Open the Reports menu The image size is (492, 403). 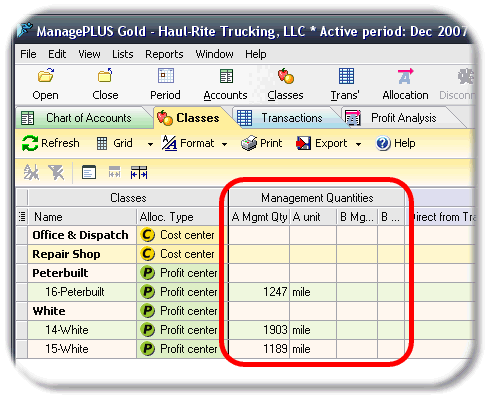tap(164, 54)
